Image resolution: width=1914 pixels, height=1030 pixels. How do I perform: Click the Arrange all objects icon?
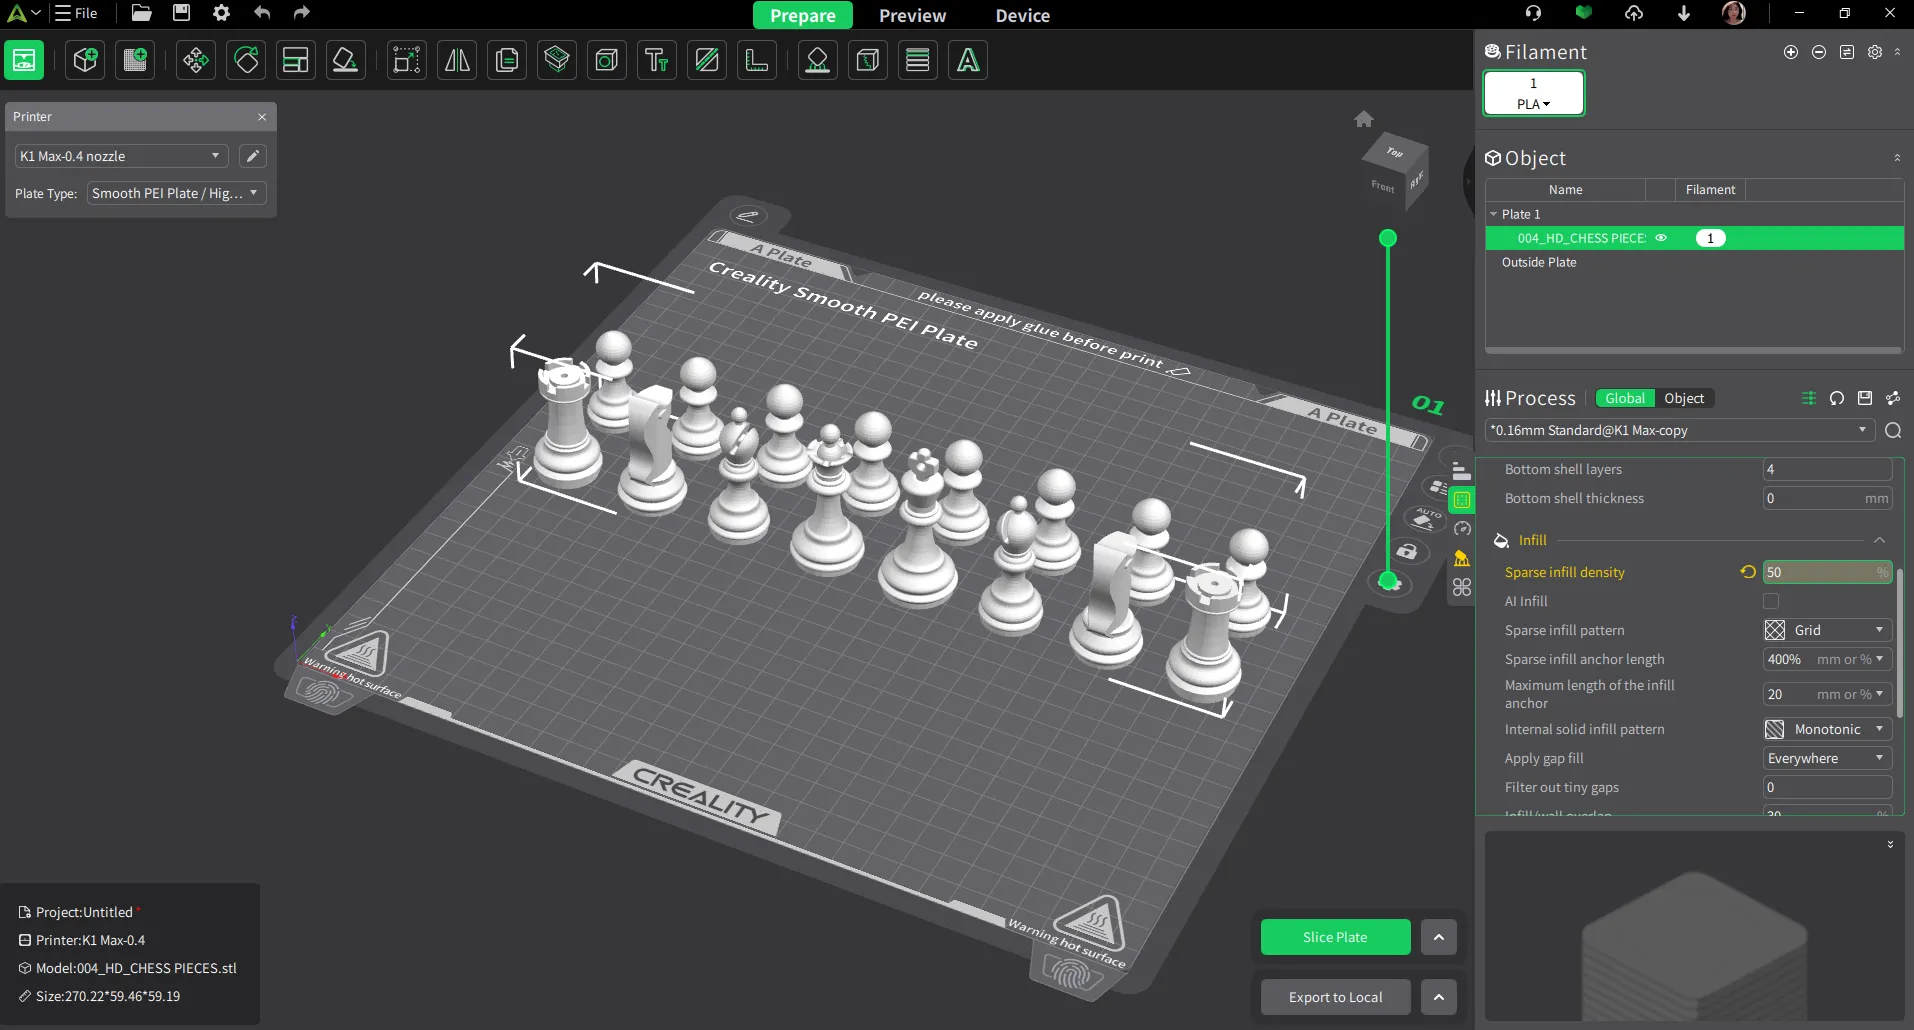(x=296, y=60)
